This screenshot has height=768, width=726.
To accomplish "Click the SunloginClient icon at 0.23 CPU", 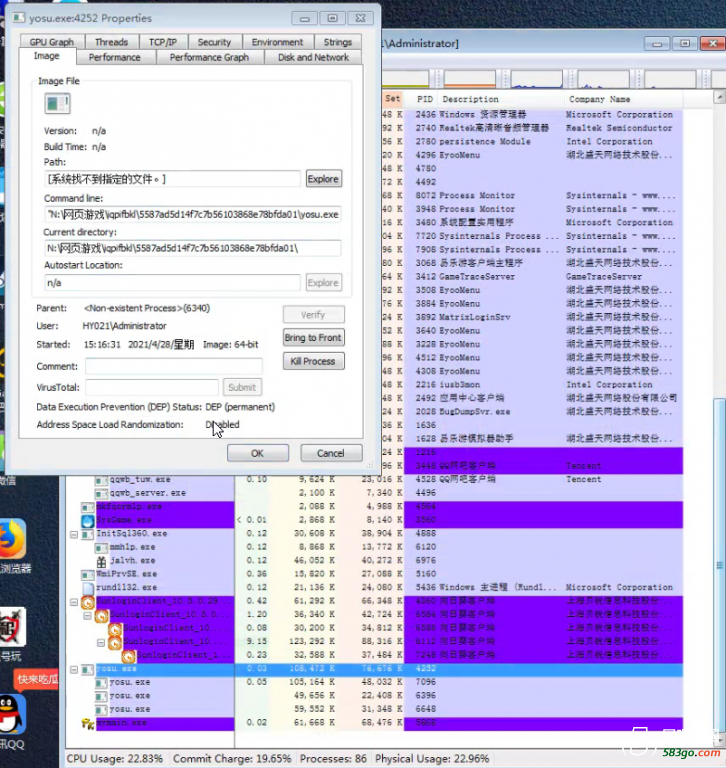I will [x=128, y=656].
